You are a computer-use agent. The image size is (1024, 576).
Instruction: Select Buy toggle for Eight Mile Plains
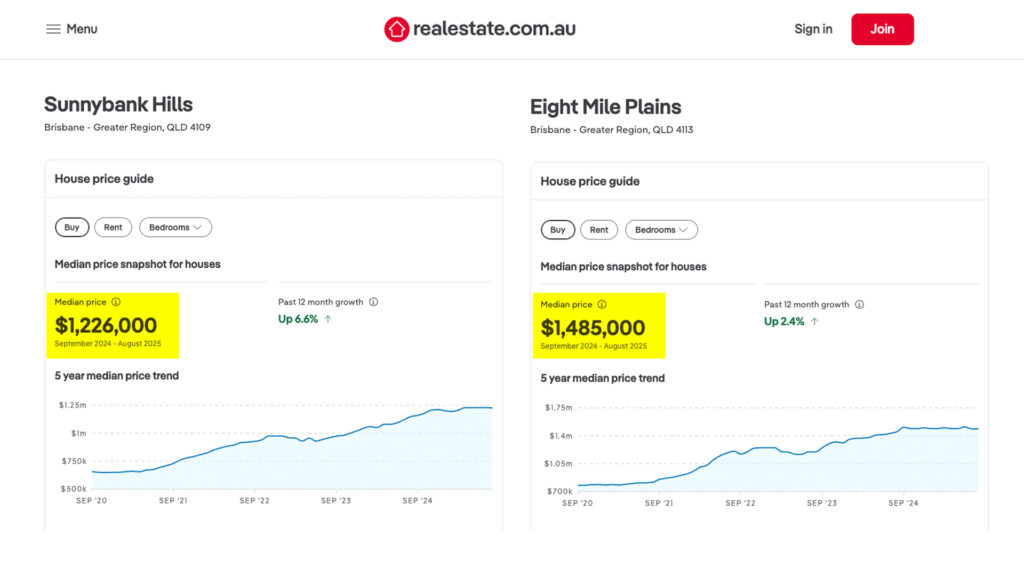coord(558,230)
